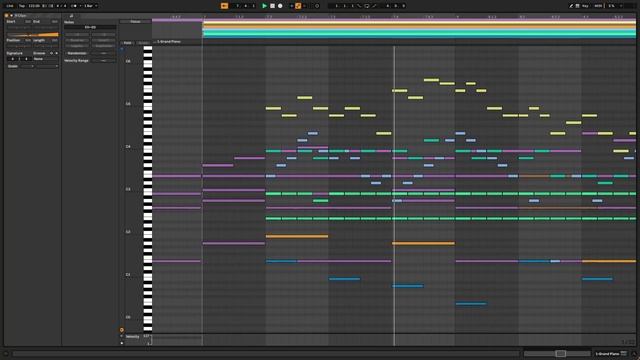Viewport: 640px width, 360px height.
Task: Arm the Arrangement Record button
Action: tap(280, 6)
